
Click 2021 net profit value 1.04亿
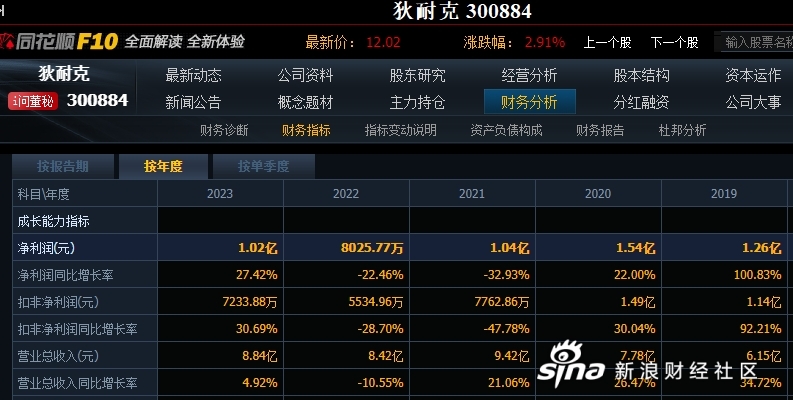click(510, 248)
